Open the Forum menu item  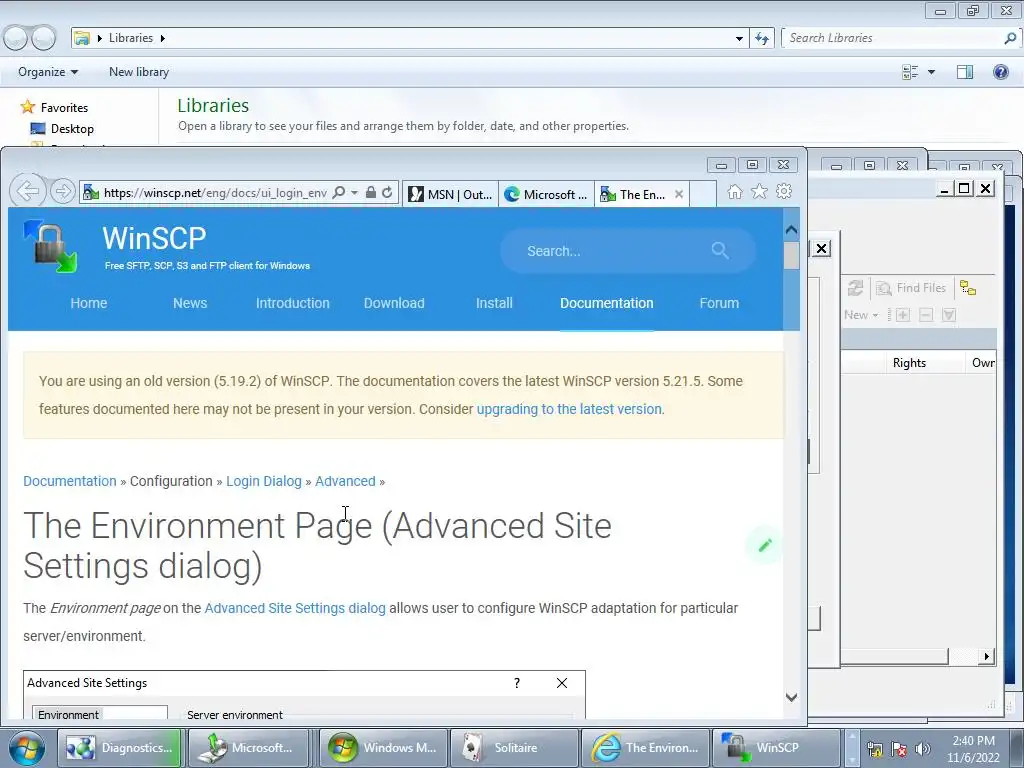(719, 303)
